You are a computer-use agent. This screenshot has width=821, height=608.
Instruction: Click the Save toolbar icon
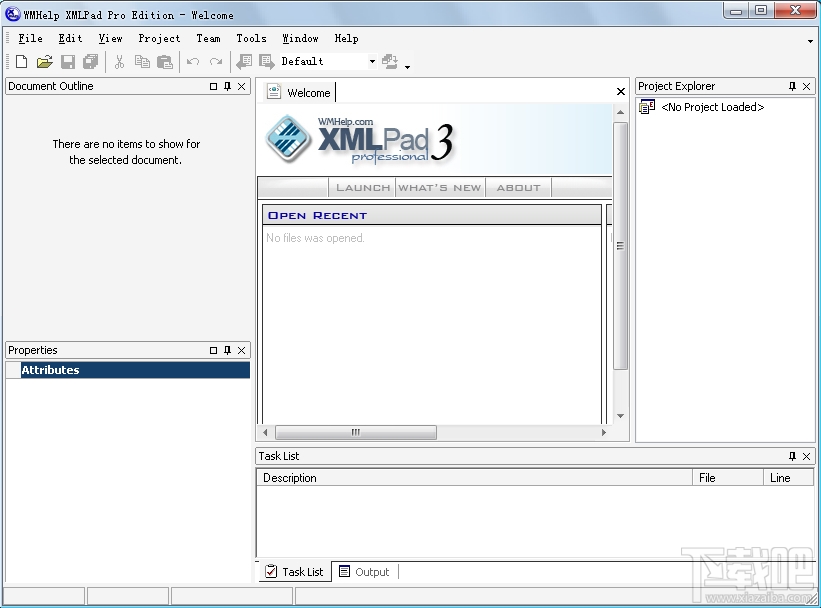pos(68,62)
